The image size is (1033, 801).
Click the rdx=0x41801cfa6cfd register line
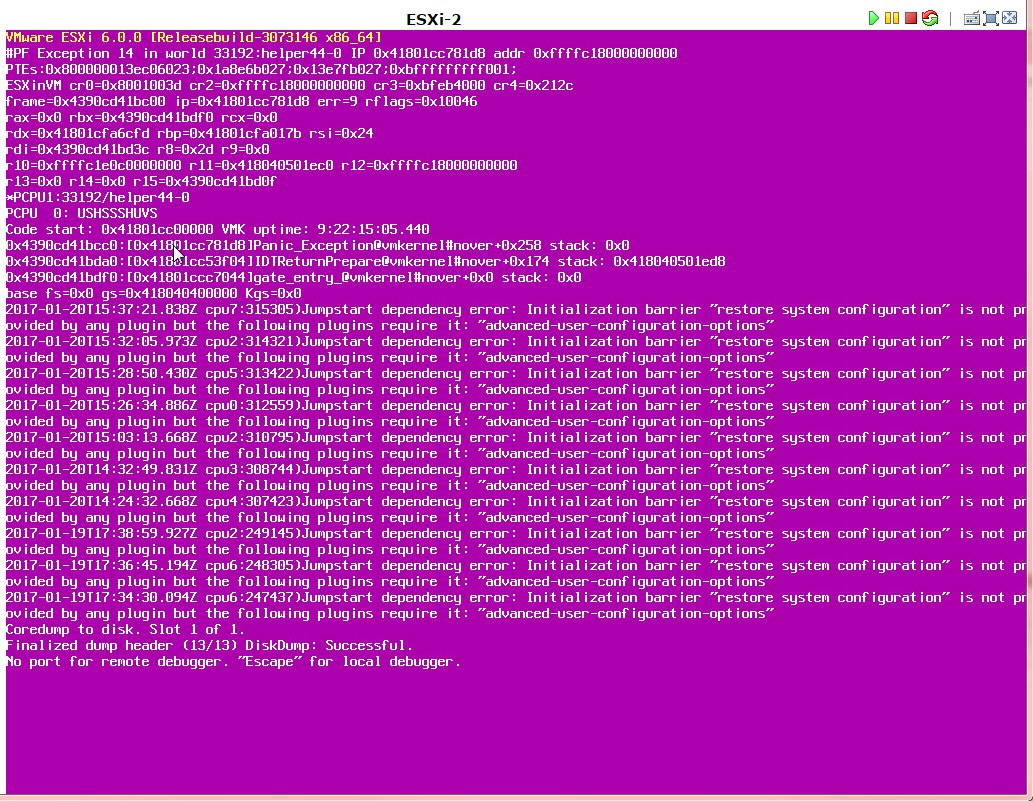190,134
